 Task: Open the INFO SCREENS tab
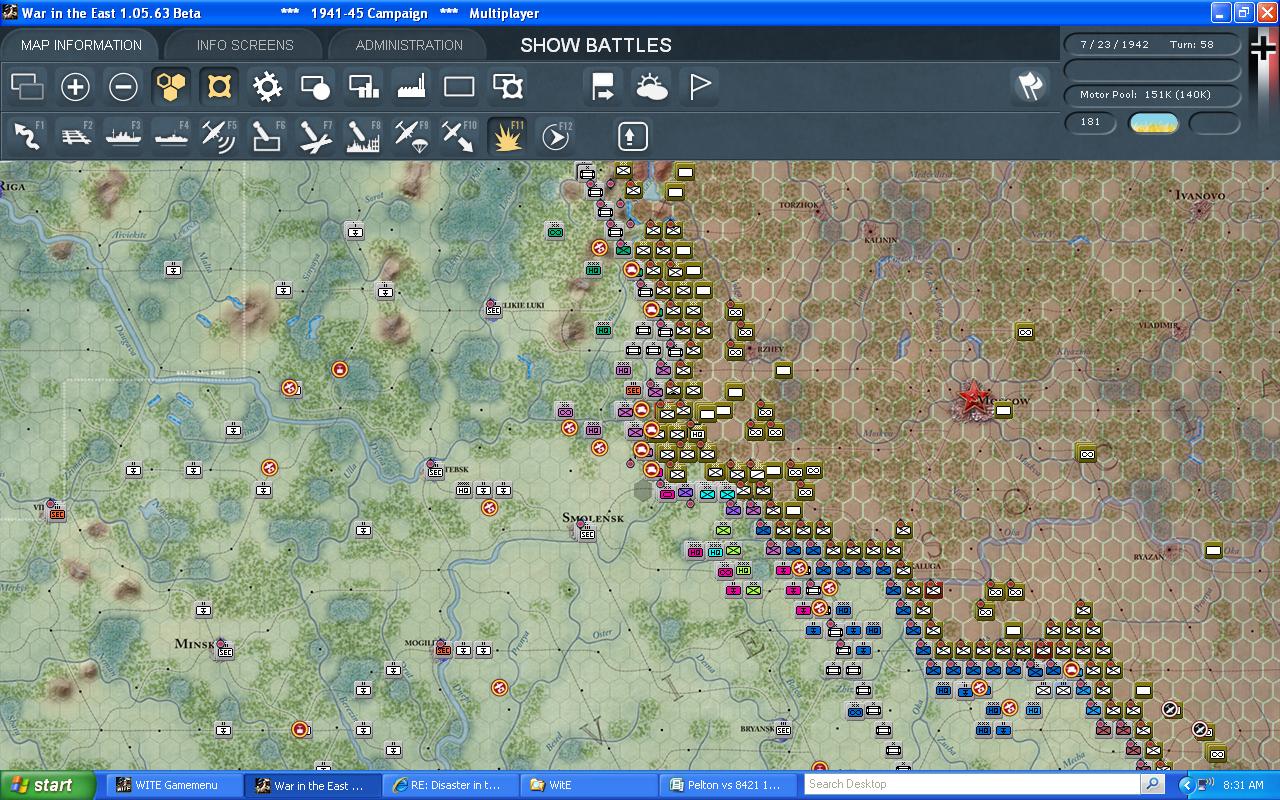point(245,45)
